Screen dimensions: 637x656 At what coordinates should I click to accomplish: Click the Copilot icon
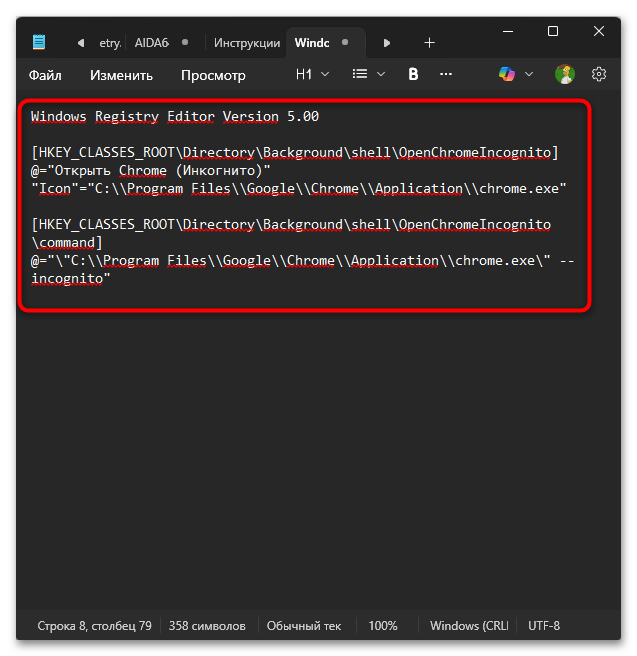[x=507, y=74]
